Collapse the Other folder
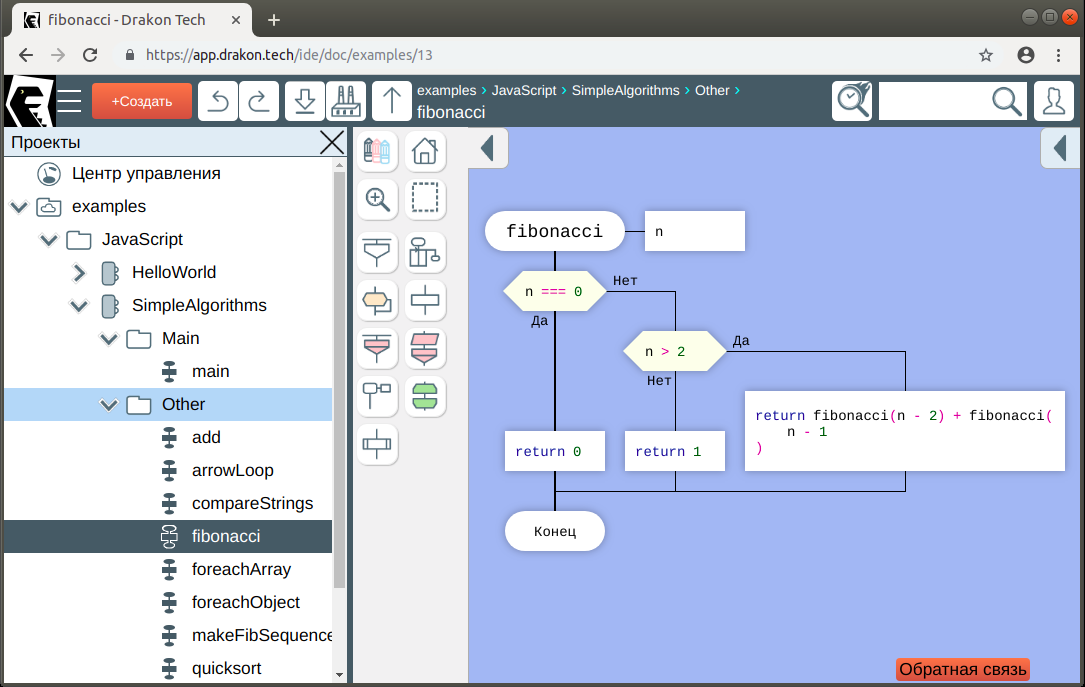Viewport: 1085px width, 687px height. (109, 405)
